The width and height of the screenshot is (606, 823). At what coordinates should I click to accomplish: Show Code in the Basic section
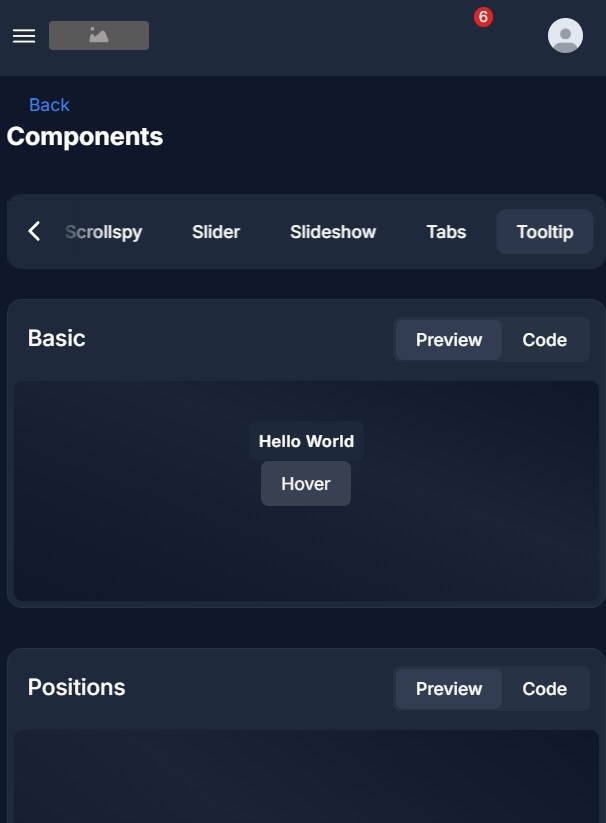tap(544, 340)
